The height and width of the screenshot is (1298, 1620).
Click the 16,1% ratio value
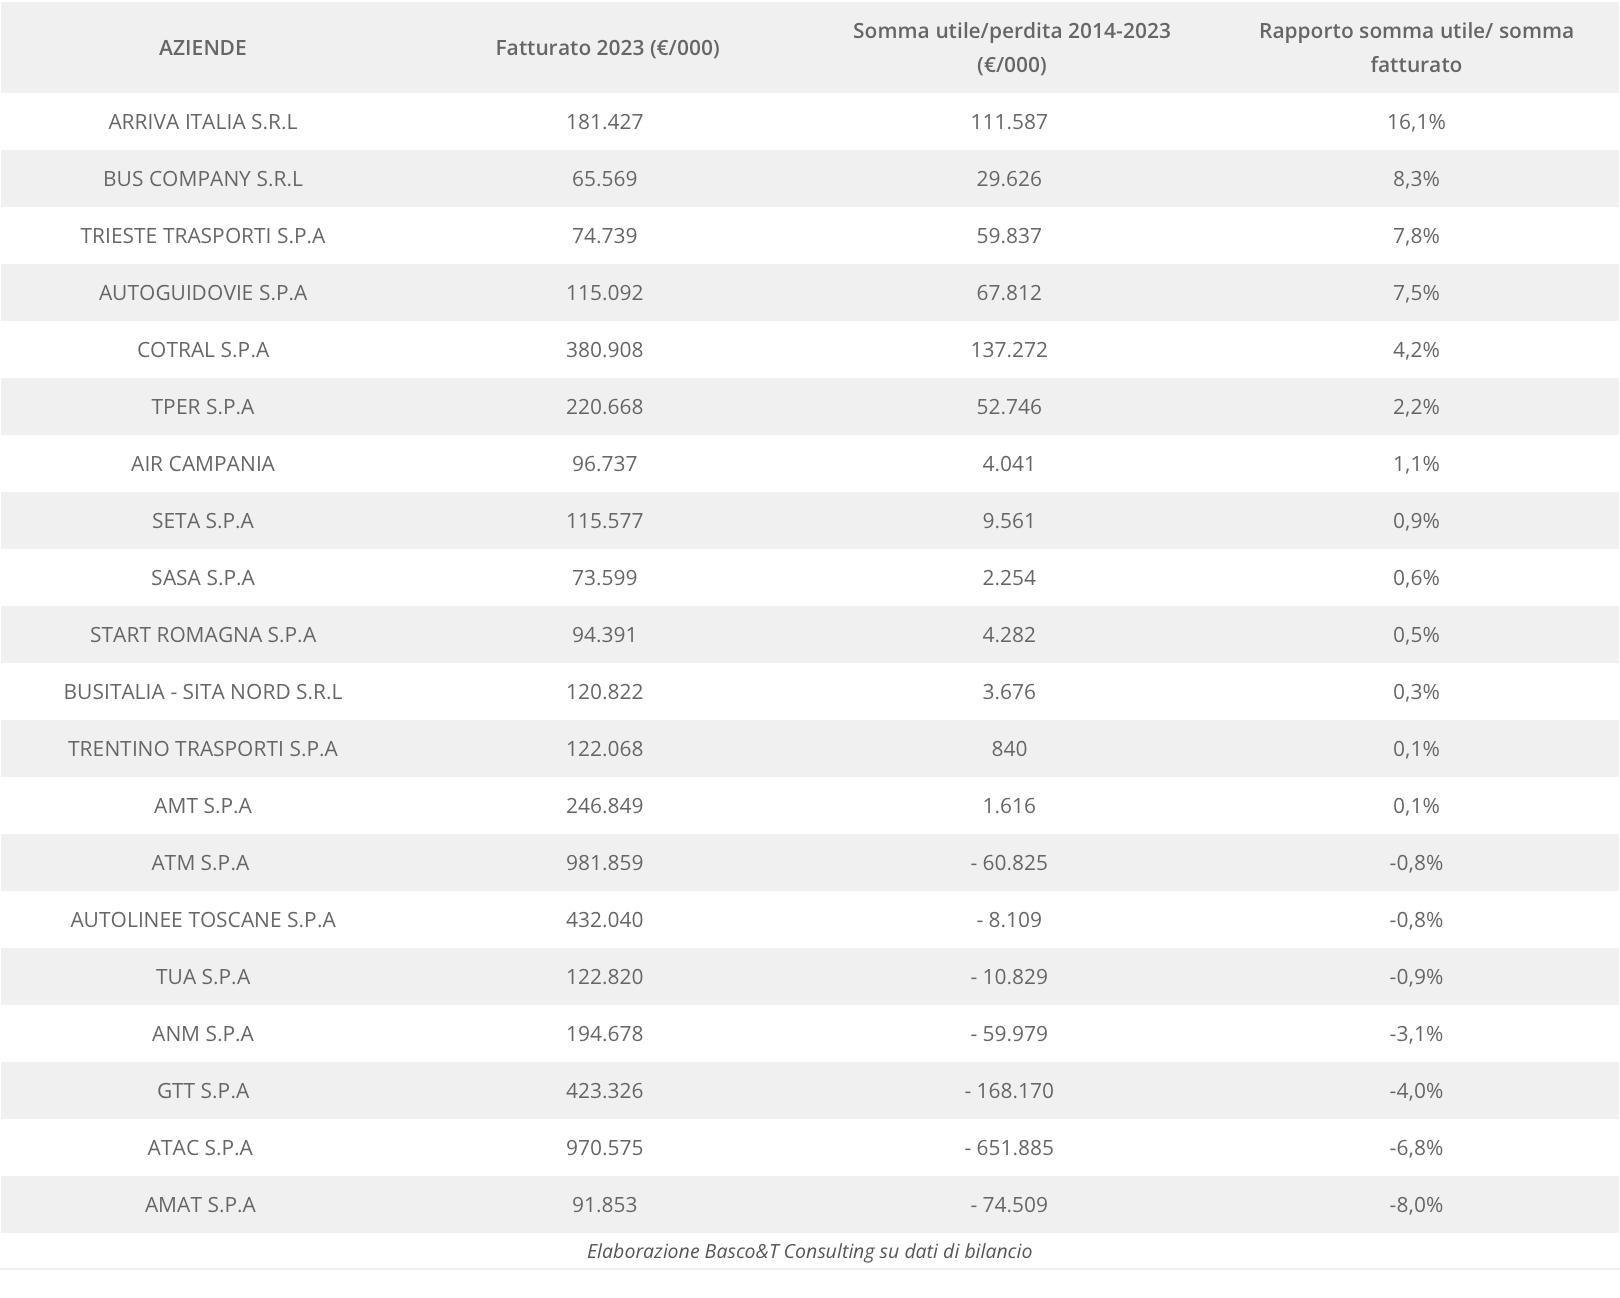(1415, 121)
